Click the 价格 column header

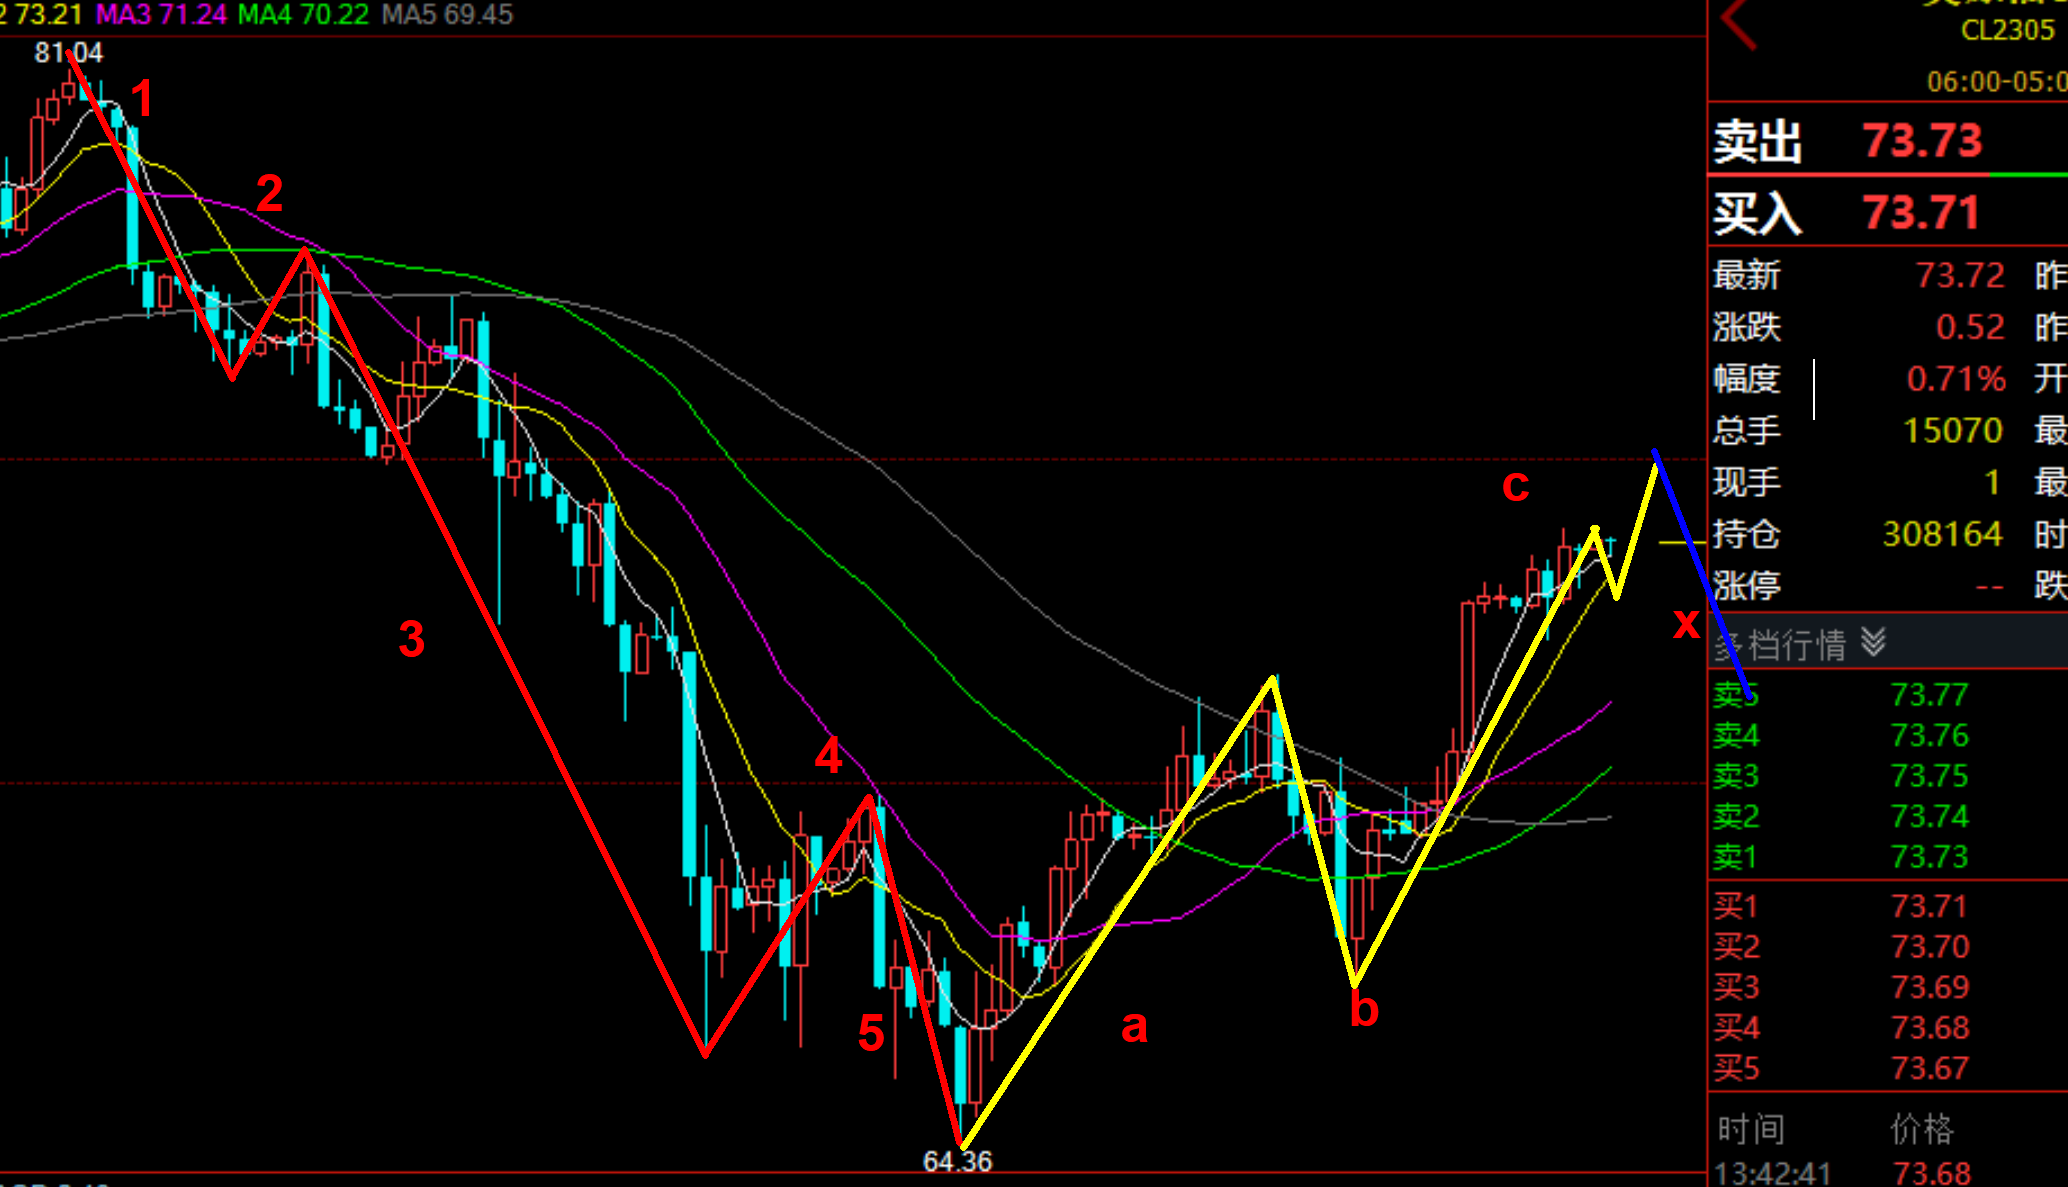click(1921, 1129)
